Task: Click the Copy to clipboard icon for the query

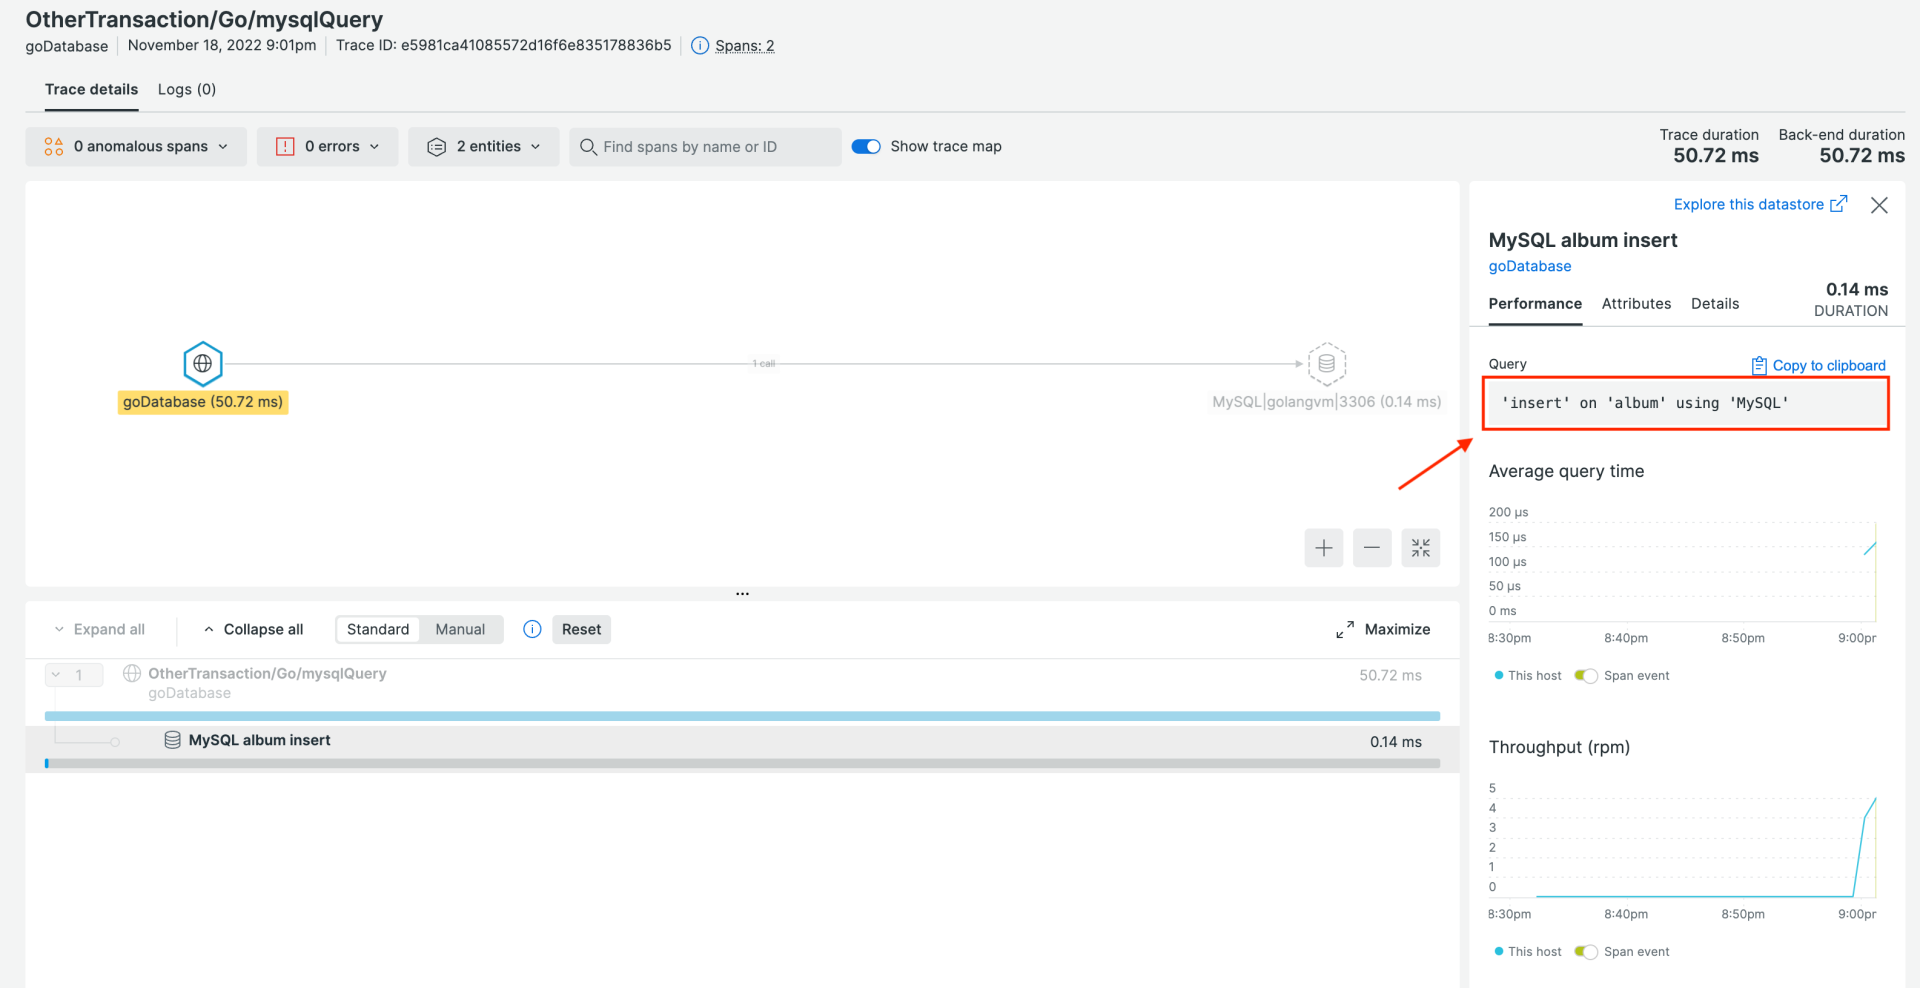Action: [1758, 365]
